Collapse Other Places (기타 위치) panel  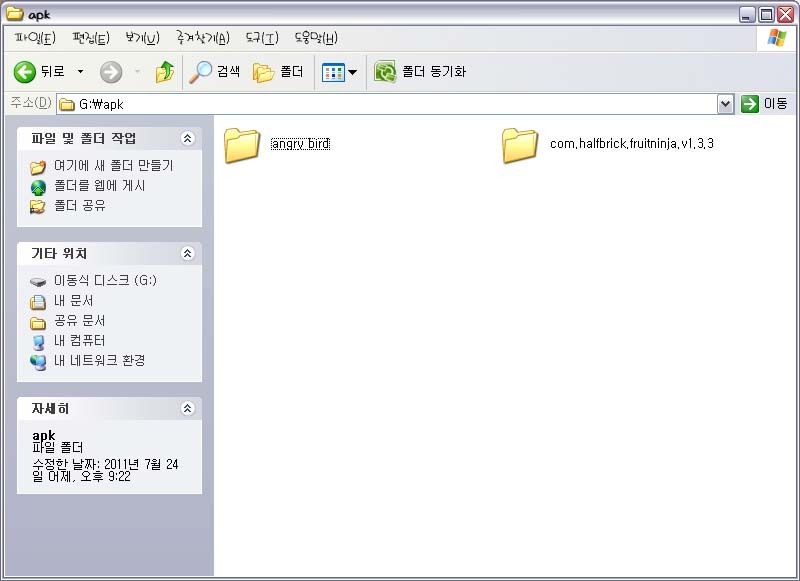point(188,253)
